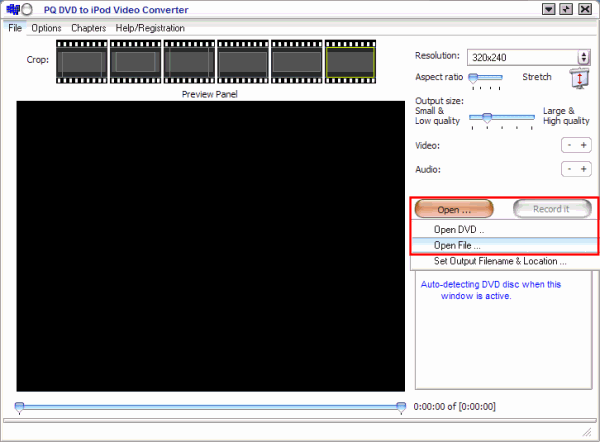Image resolution: width=600 pixels, height=442 pixels.
Task: Select the third crop filmstrip preset
Action: [x=189, y=62]
